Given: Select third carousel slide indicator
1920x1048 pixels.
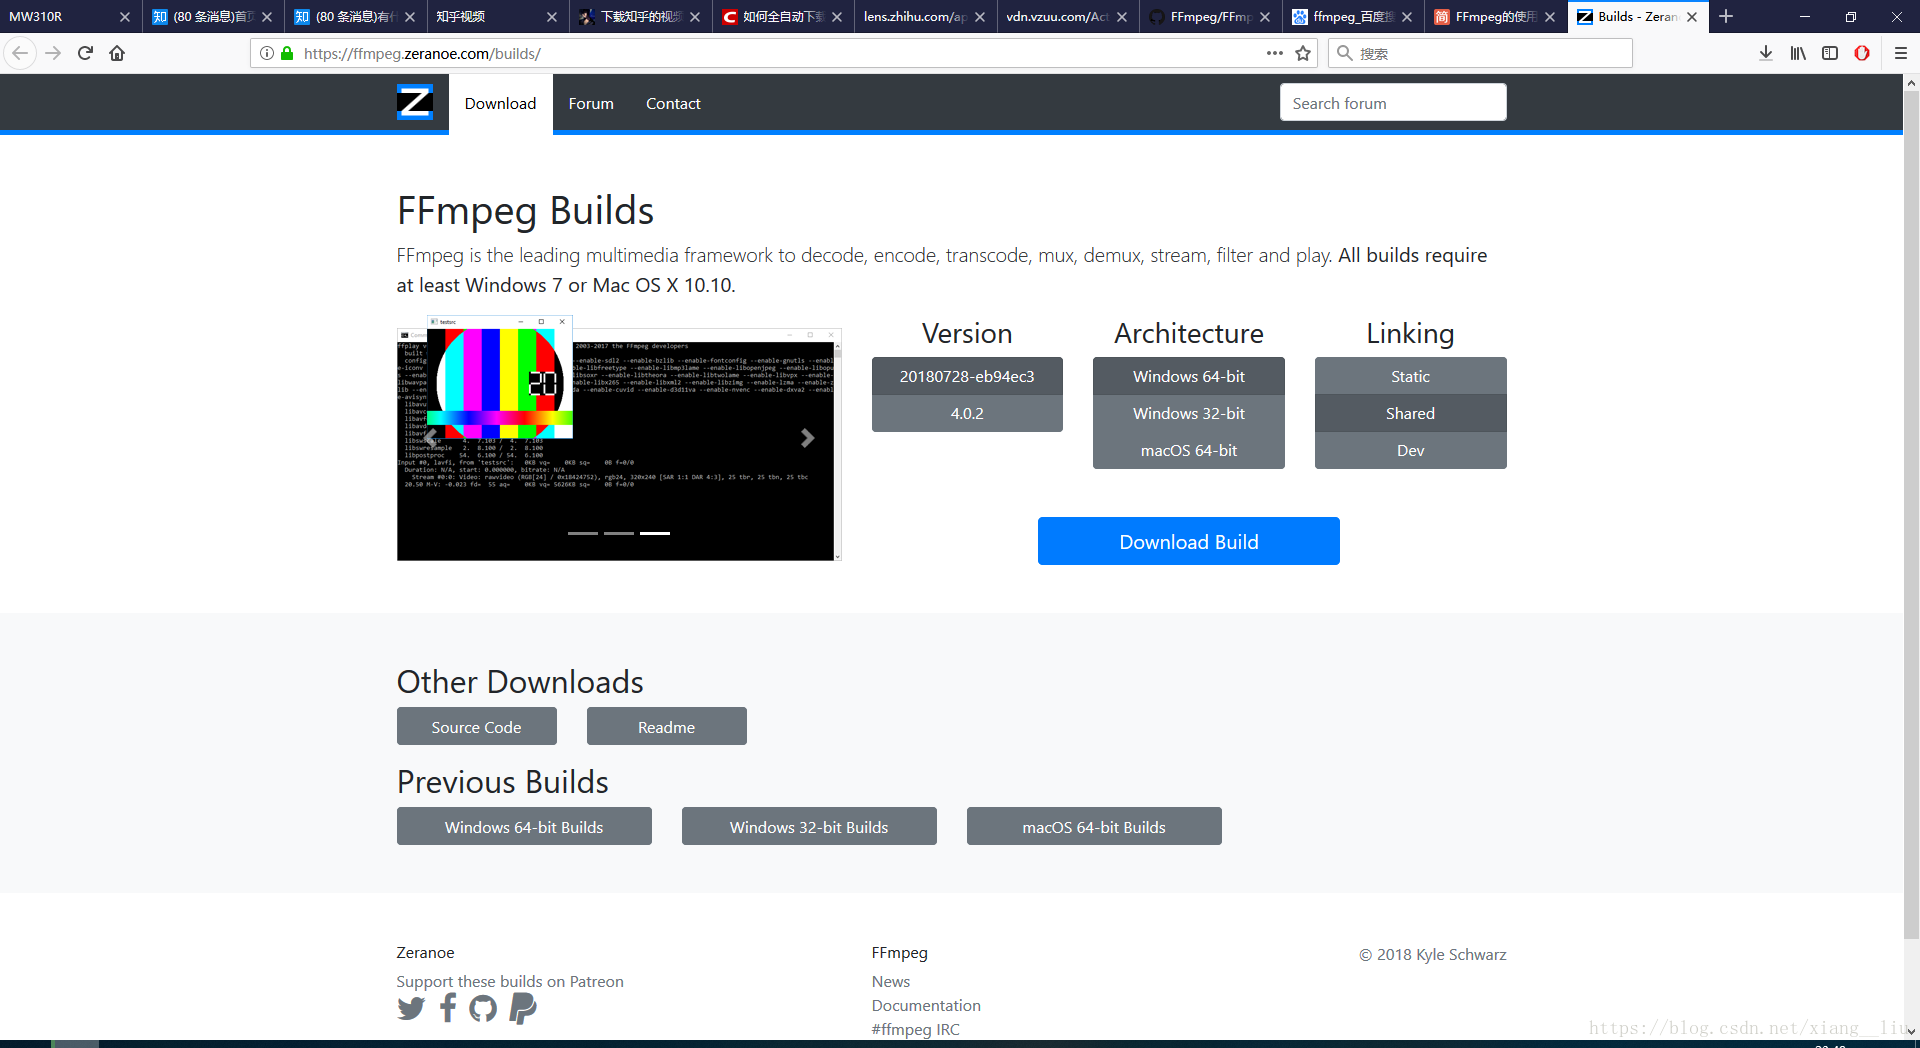Looking at the screenshot, I should tap(655, 533).
